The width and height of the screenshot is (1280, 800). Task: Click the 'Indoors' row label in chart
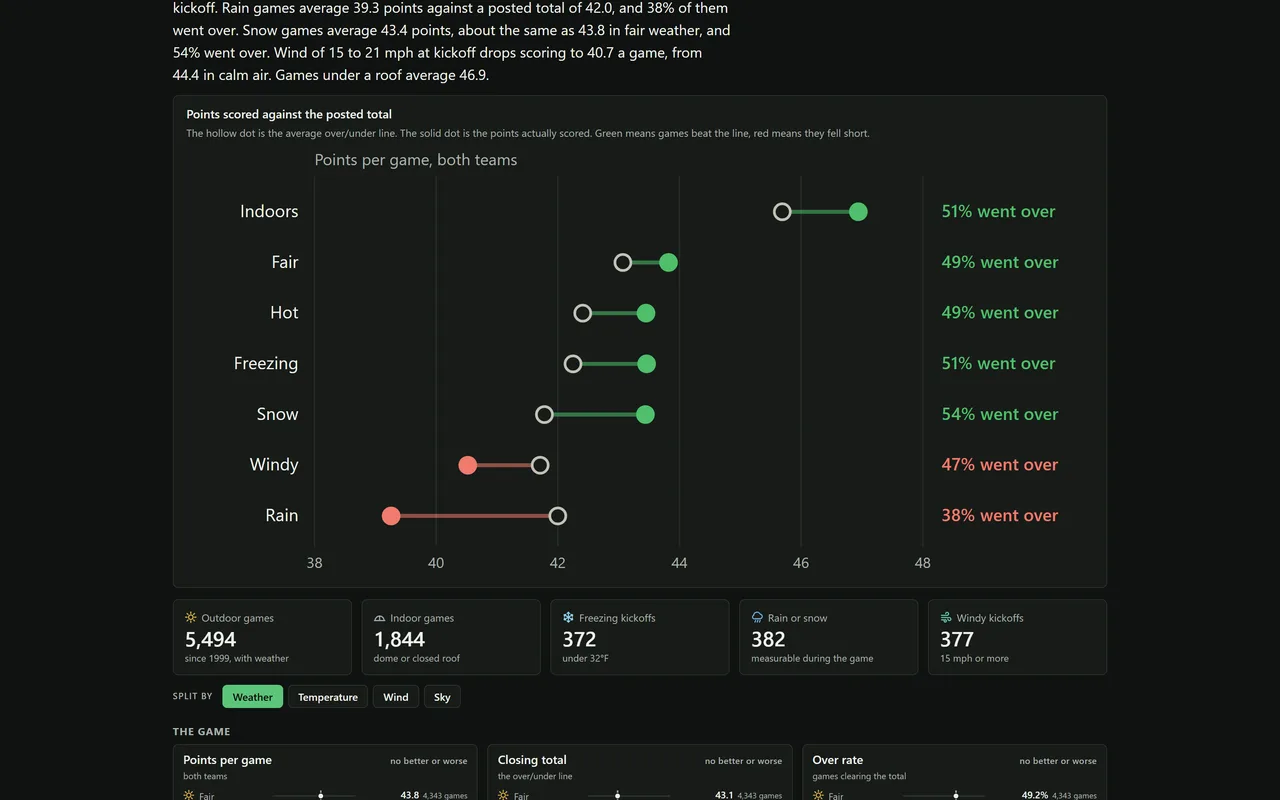[269, 211]
